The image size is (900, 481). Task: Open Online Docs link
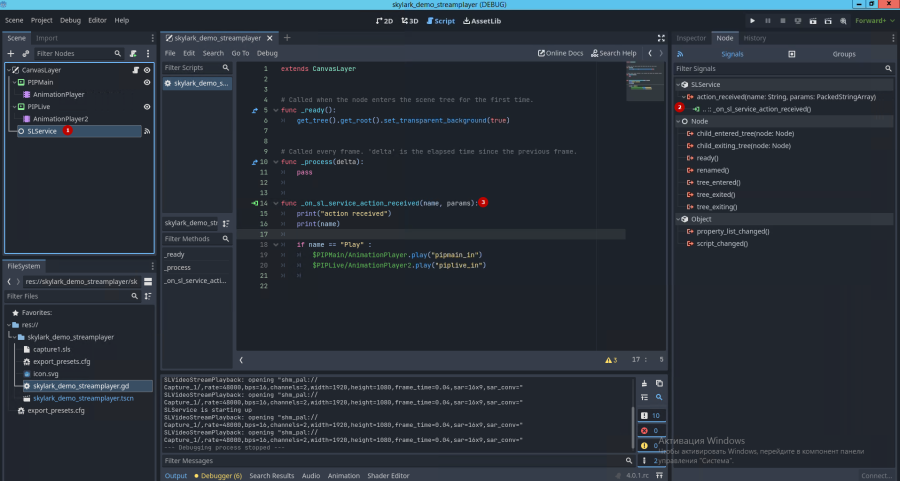coord(560,53)
